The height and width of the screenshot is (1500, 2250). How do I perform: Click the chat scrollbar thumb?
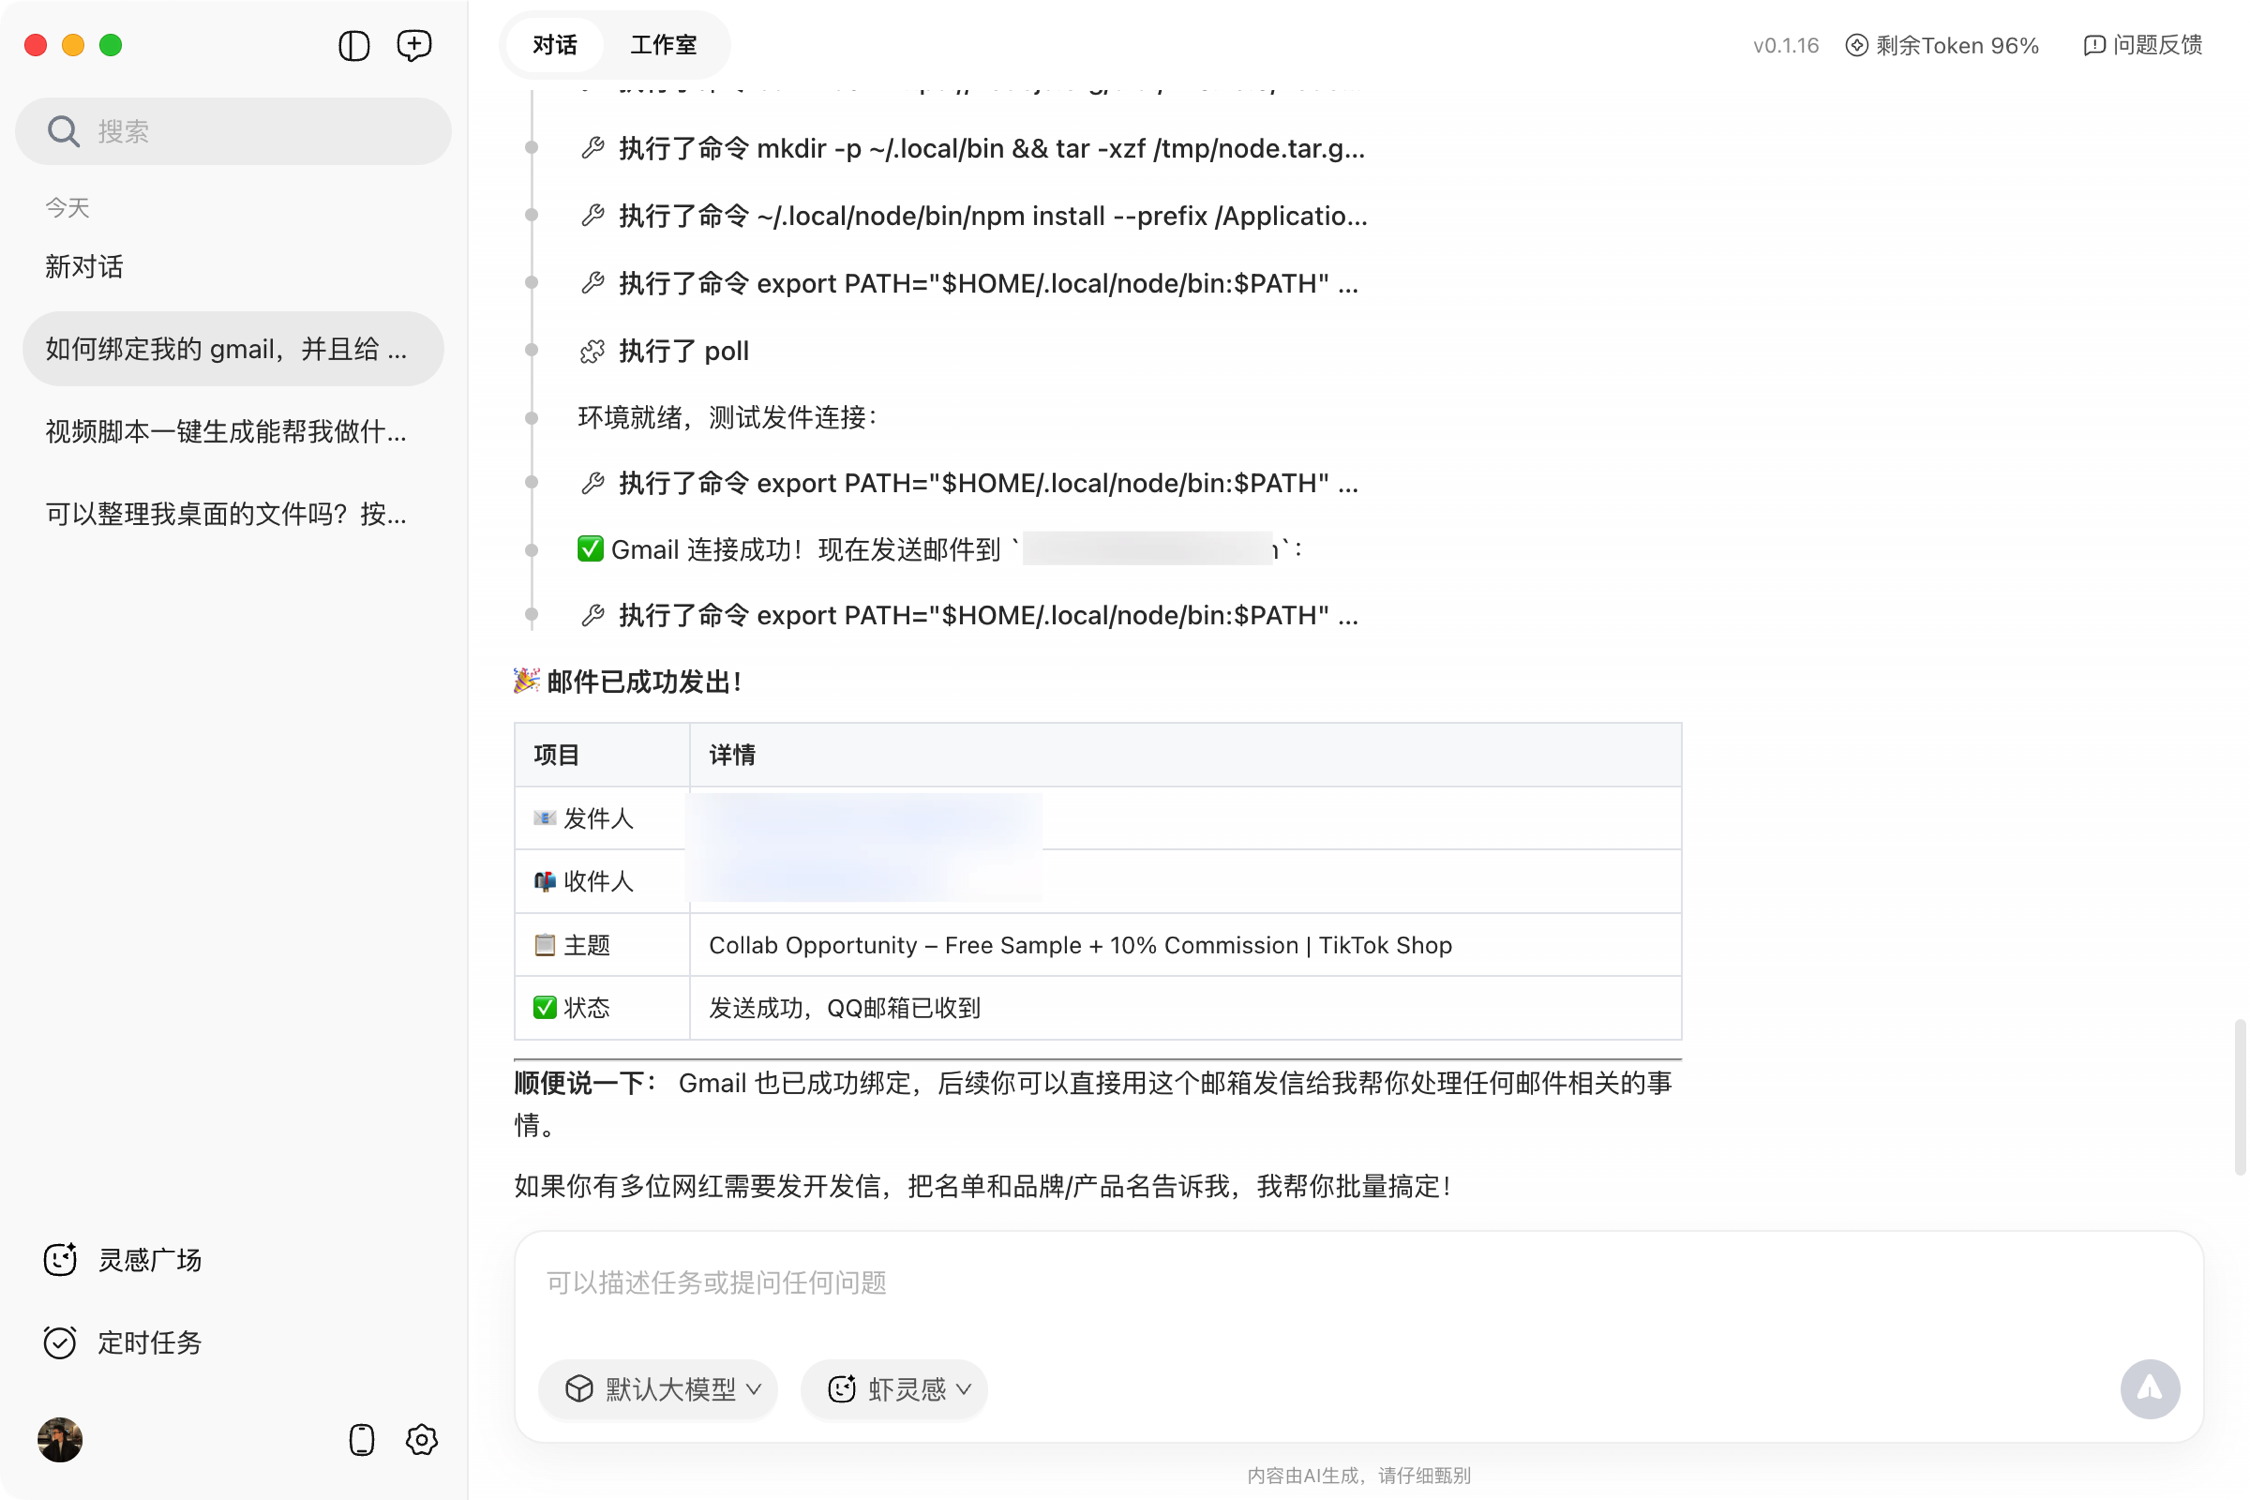tap(2239, 1098)
